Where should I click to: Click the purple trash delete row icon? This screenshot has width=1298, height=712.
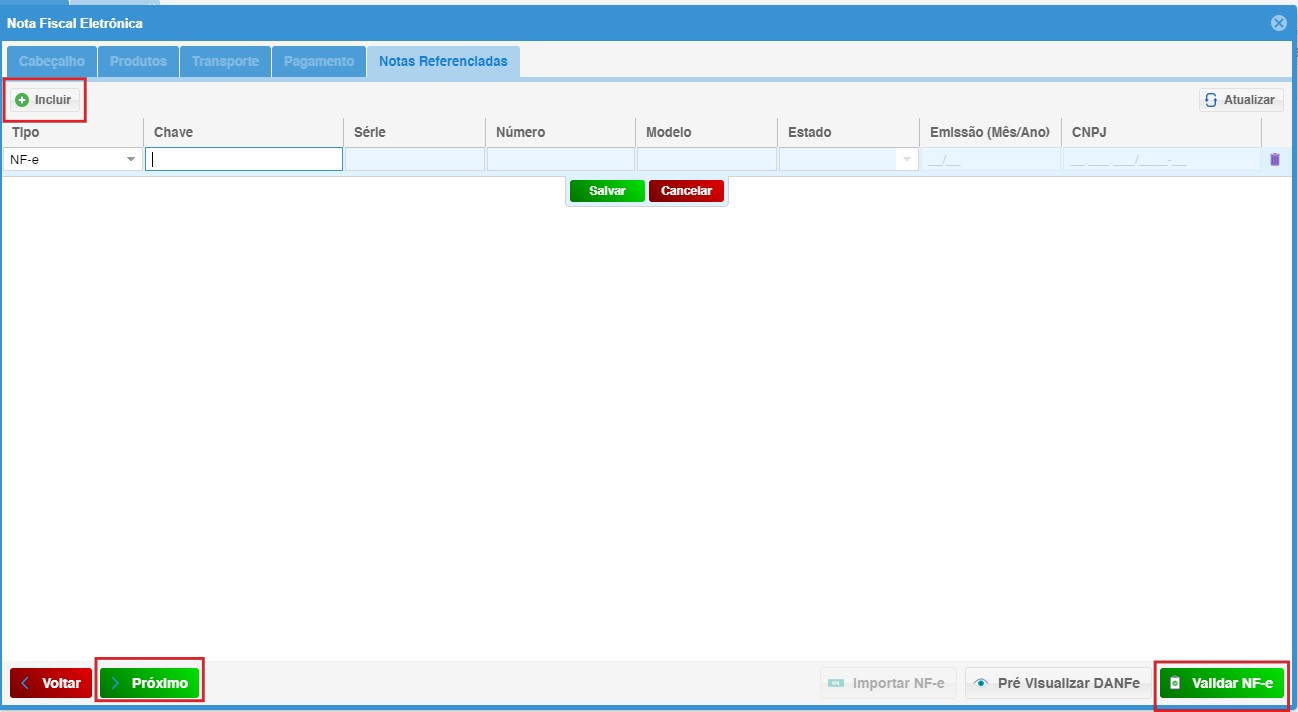pos(1274,160)
